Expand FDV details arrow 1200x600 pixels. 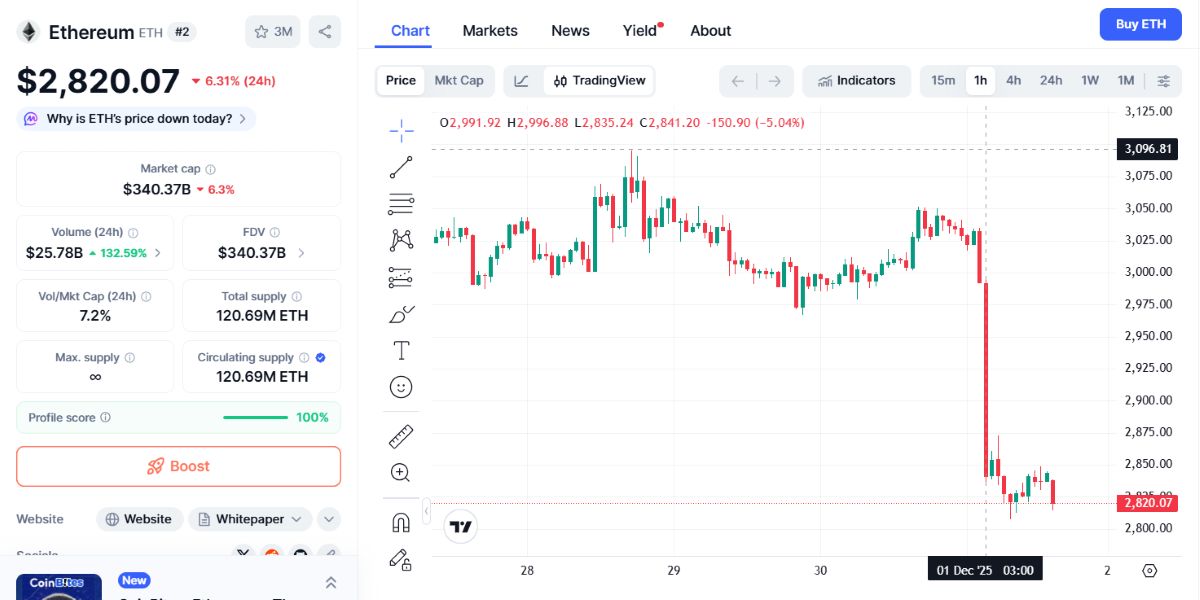(x=301, y=253)
